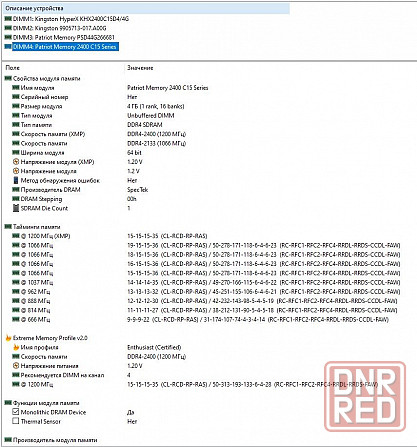Select the timing row starting 19-15-15-36
Screen dimensions: 417x447
[263, 245]
